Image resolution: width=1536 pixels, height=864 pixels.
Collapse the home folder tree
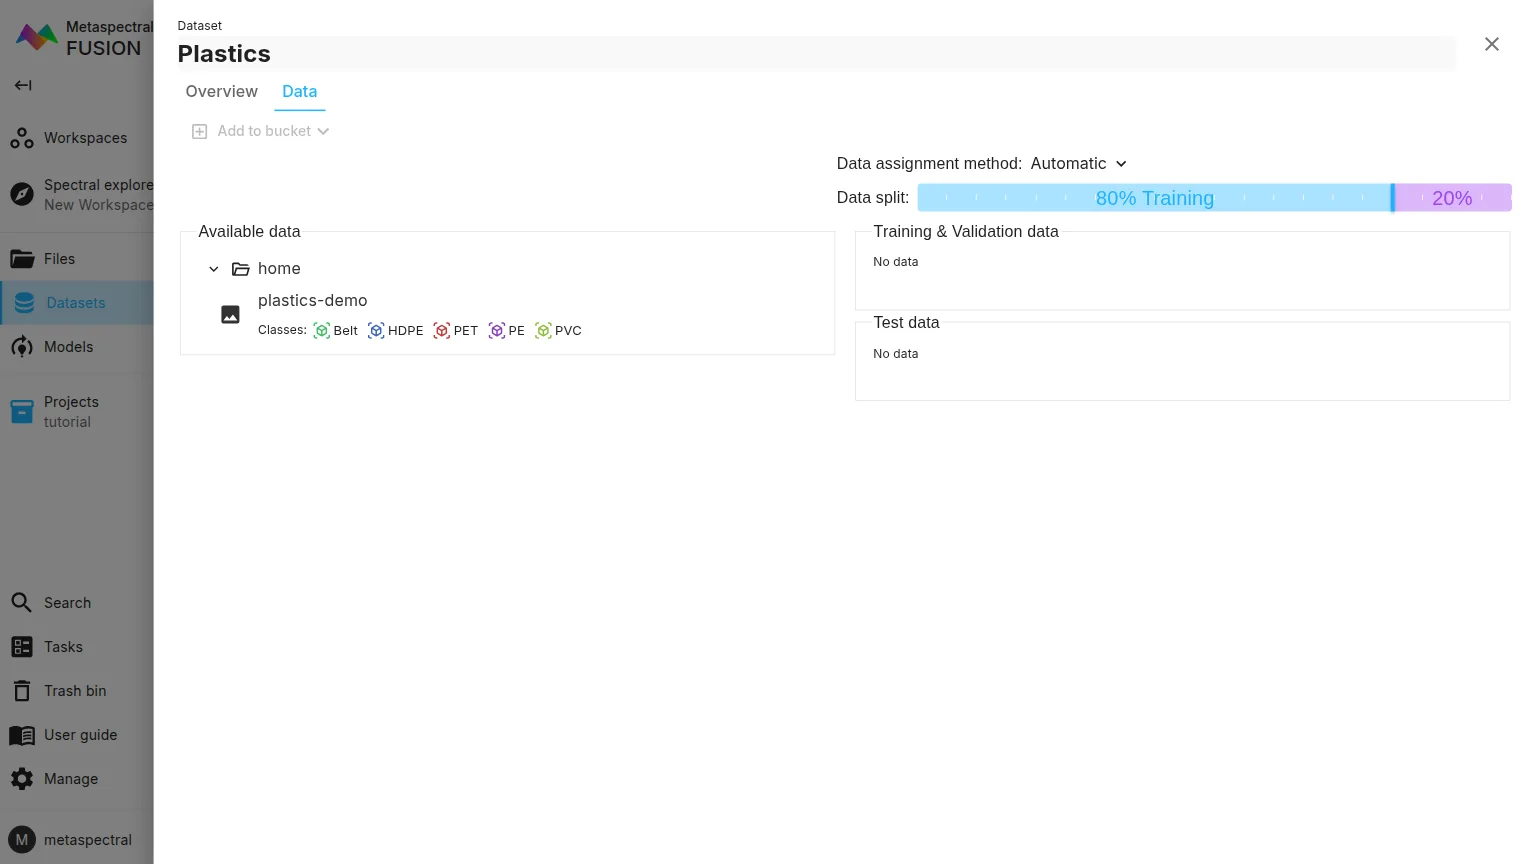[214, 269]
